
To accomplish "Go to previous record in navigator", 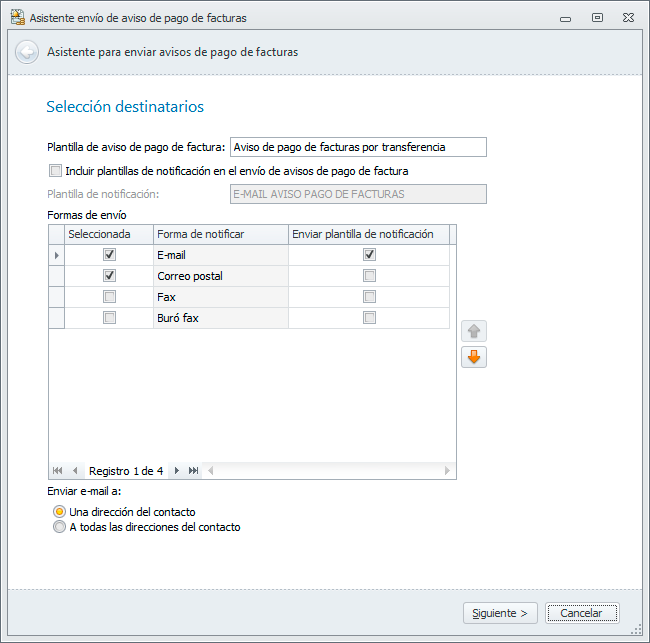I will click(x=74, y=470).
